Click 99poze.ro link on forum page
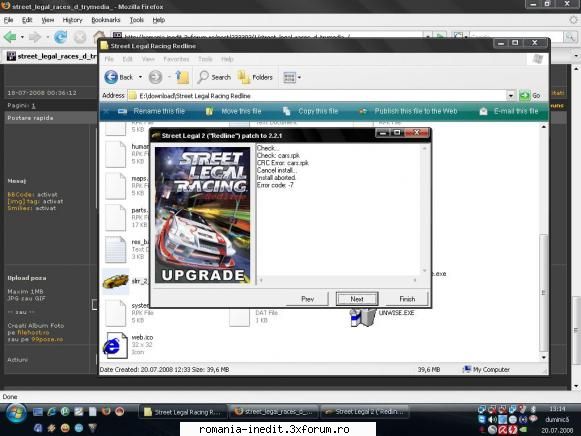Image resolution: width=581 pixels, height=436 pixels. point(47,339)
